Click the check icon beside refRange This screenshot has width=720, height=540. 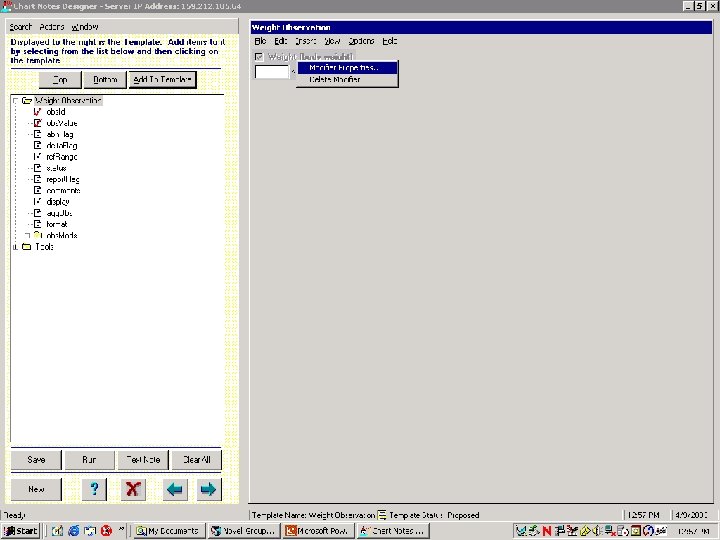37,157
